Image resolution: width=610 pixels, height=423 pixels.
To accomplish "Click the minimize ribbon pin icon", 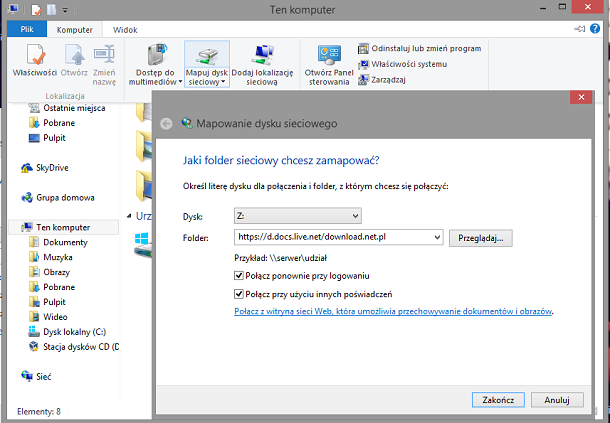I will tap(579, 29).
